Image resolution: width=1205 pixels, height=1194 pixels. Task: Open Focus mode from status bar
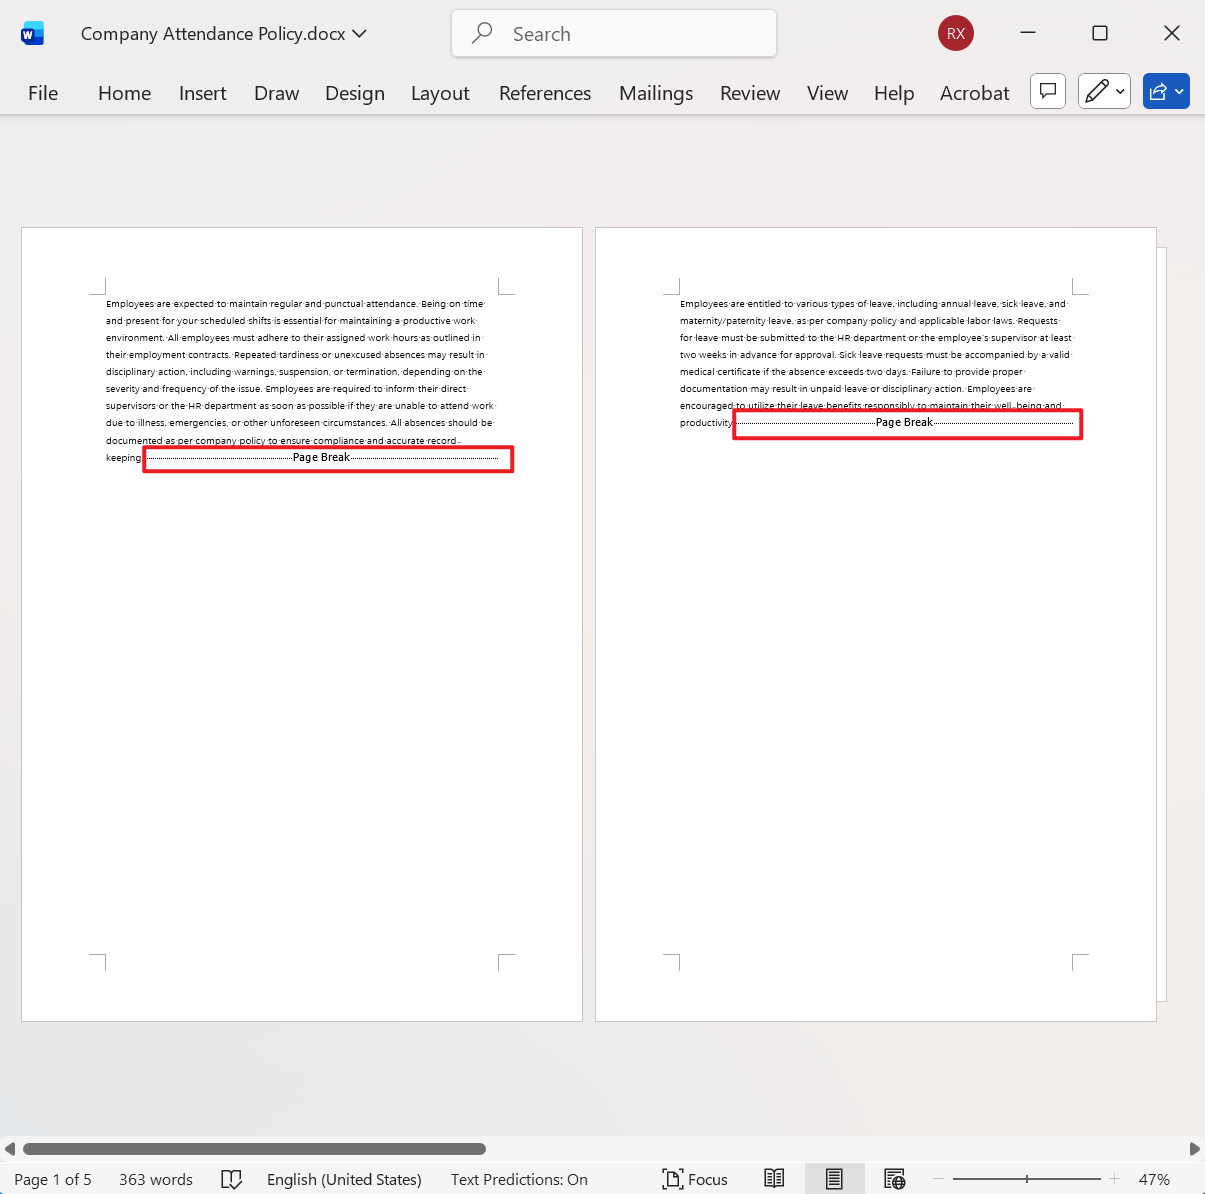(695, 1179)
